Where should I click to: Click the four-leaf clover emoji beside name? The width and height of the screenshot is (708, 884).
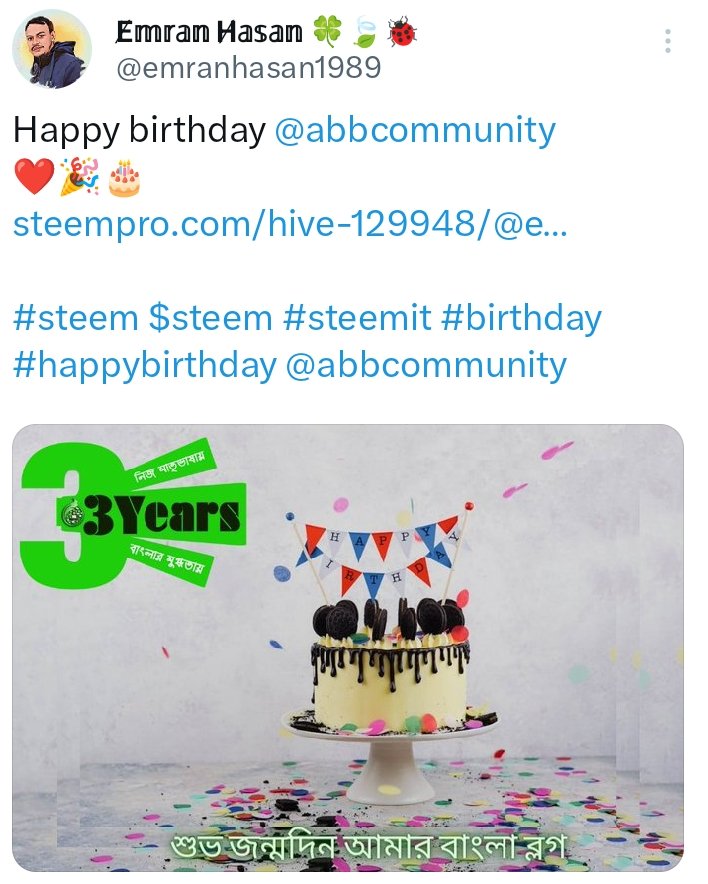pos(328,32)
